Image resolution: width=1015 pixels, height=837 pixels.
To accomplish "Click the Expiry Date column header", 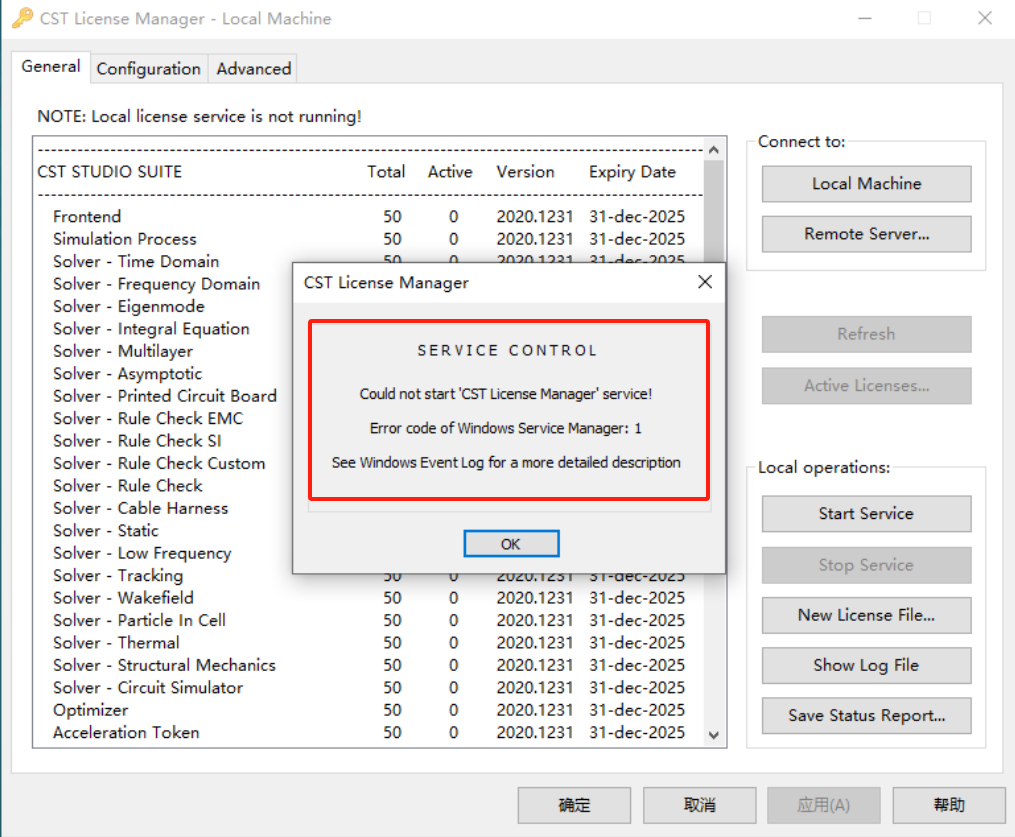I will pyautogui.click(x=632, y=172).
